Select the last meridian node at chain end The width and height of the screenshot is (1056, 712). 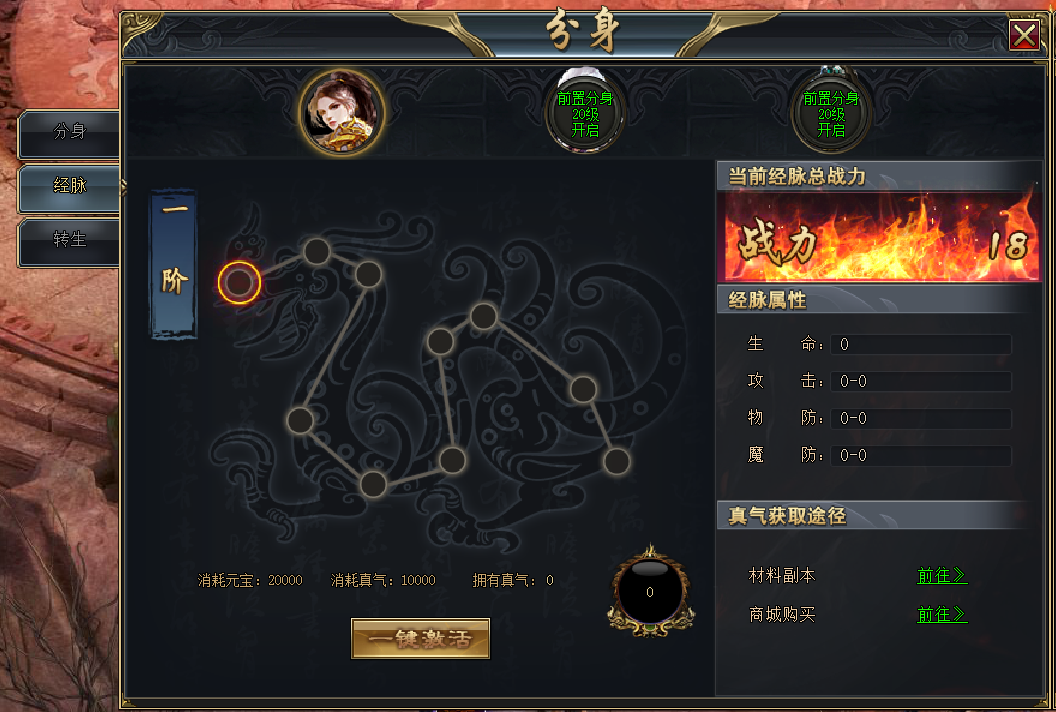[616, 461]
